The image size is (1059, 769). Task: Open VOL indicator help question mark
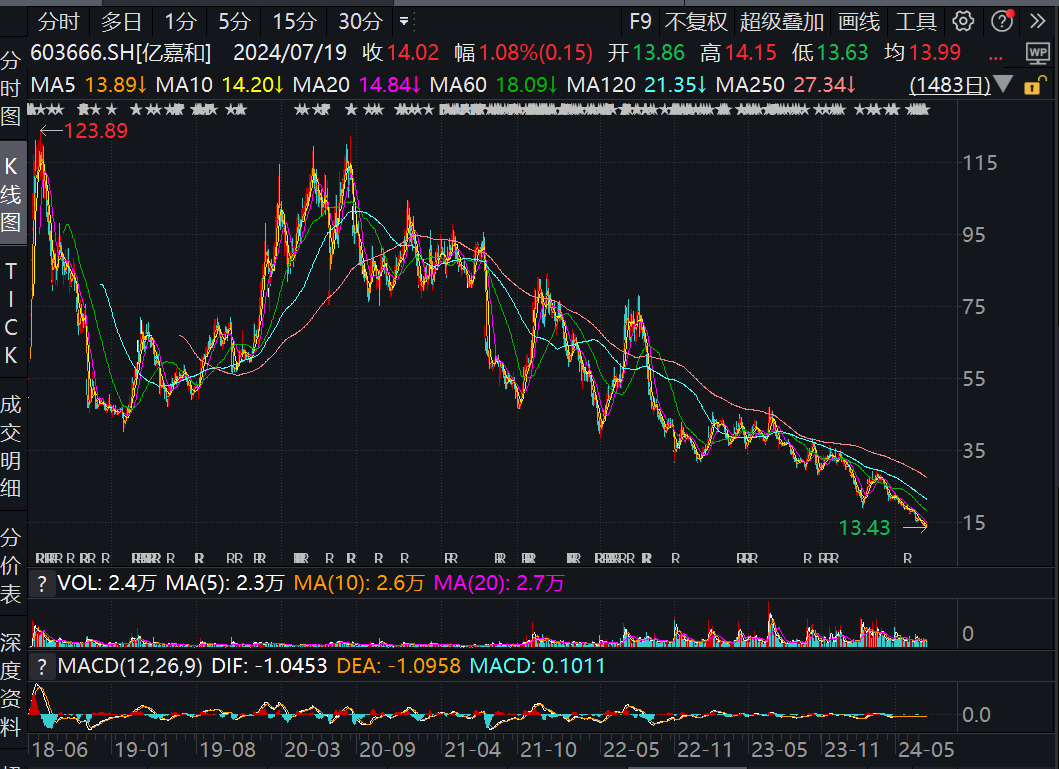(42, 583)
